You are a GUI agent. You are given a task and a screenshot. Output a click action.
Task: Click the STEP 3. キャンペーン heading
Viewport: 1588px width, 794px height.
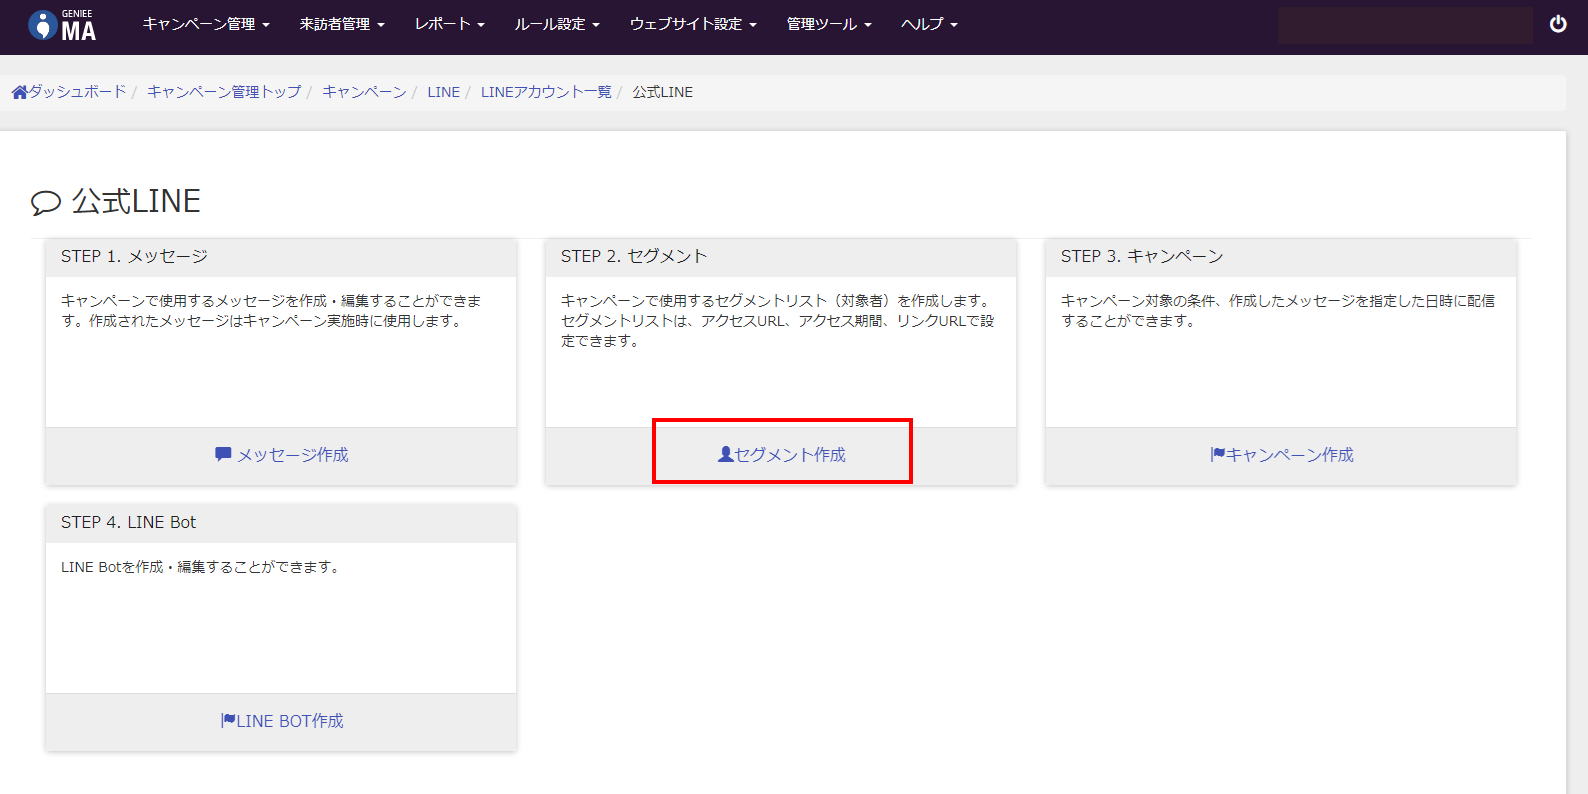tap(1142, 257)
